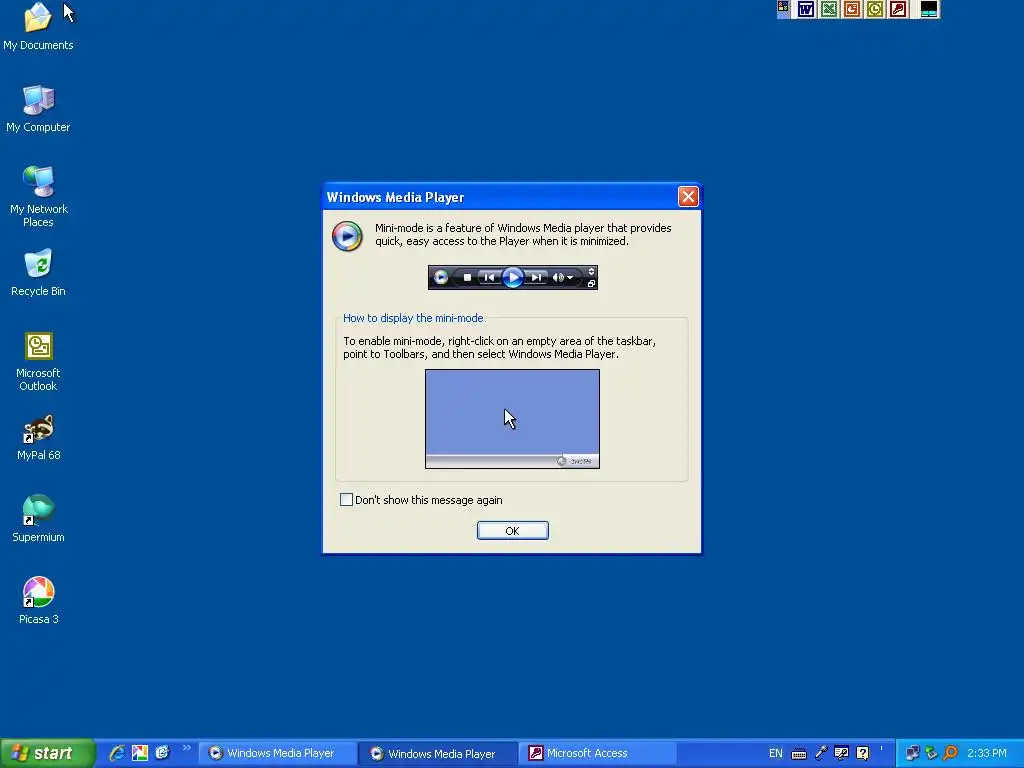Select the My Computer desktop icon
This screenshot has width=1024, height=768.
pos(38,109)
